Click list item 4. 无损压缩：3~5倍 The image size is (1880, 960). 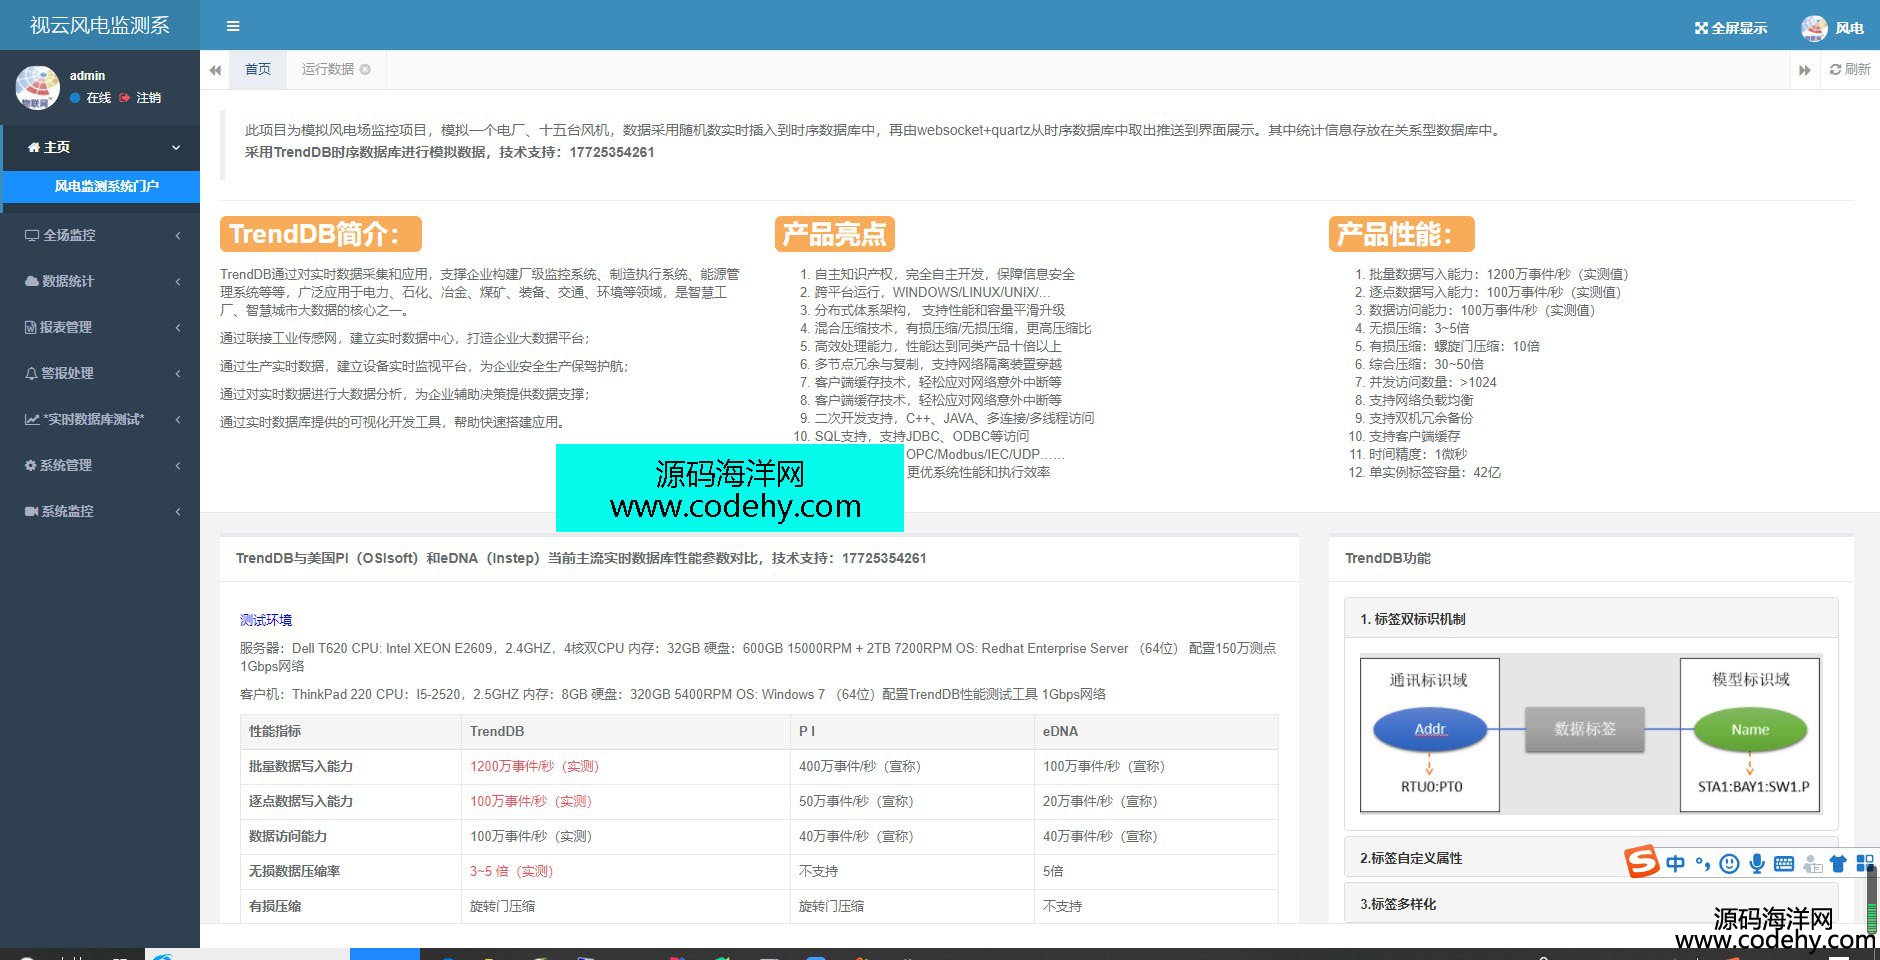pos(1412,328)
